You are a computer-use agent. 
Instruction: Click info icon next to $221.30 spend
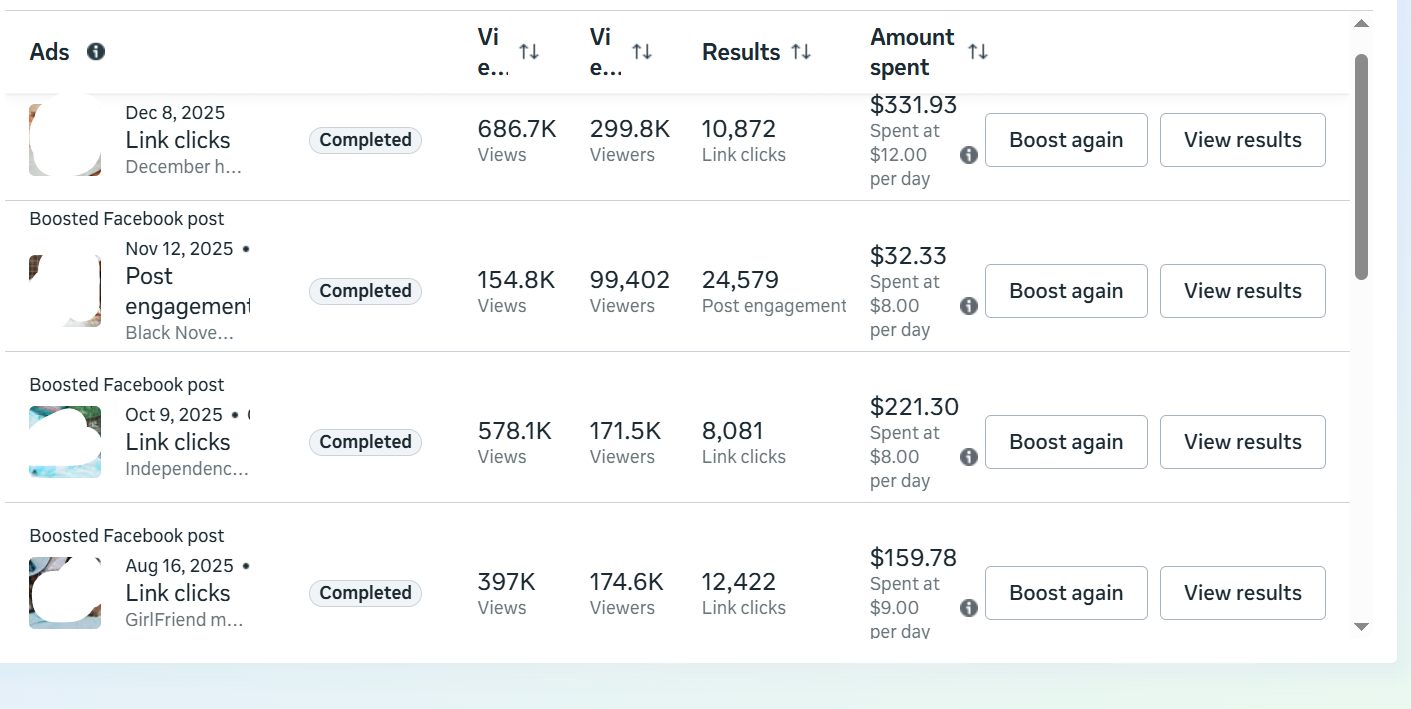[968, 457]
